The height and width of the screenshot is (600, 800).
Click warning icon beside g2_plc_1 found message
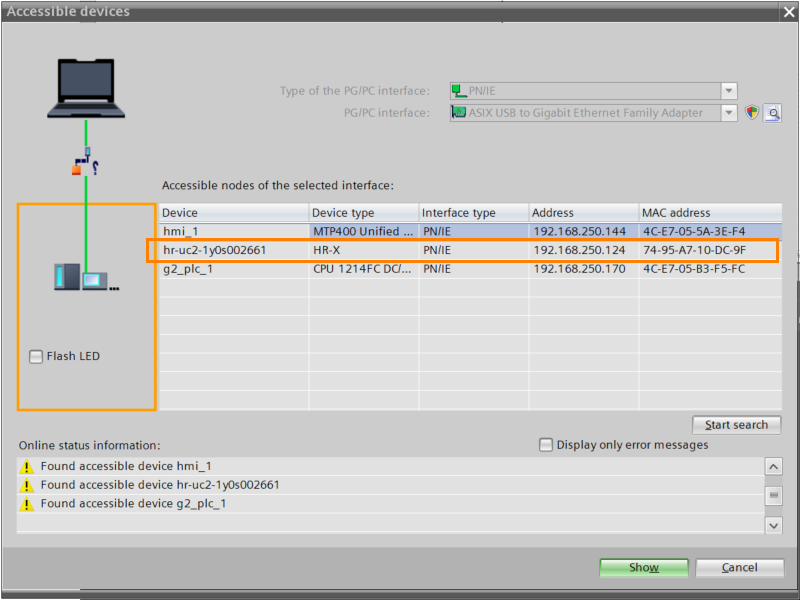(x=26, y=504)
